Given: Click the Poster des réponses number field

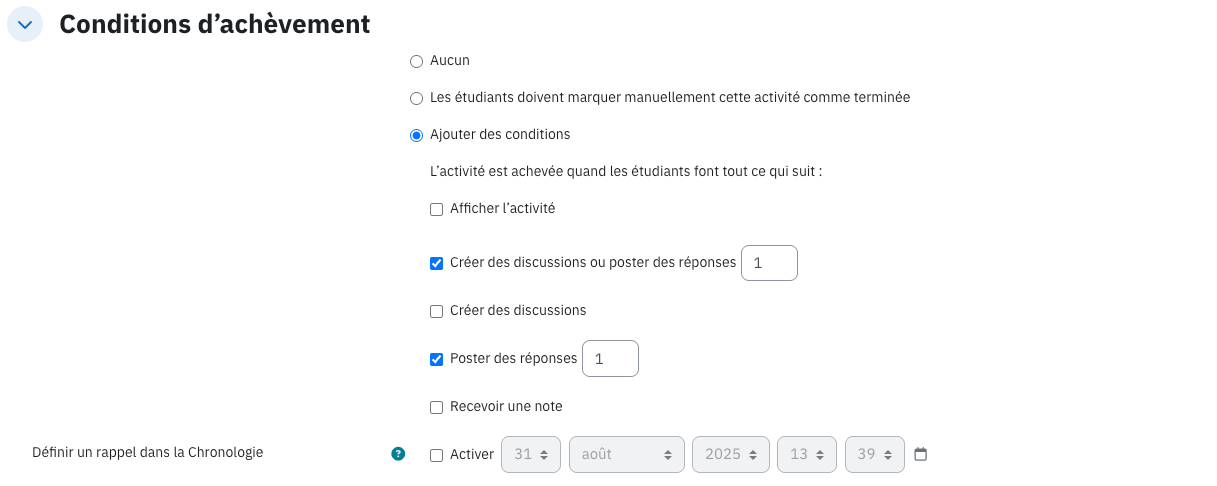Looking at the screenshot, I should pyautogui.click(x=610, y=359).
